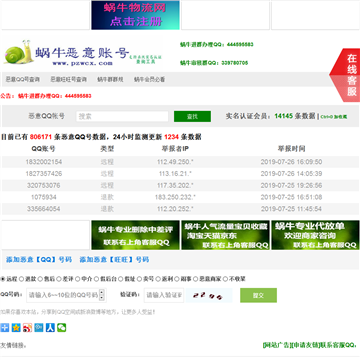360x360 pixels.
Task: Click the 蜗牛审核群QQ: 339780705 text
Action: [214, 63]
